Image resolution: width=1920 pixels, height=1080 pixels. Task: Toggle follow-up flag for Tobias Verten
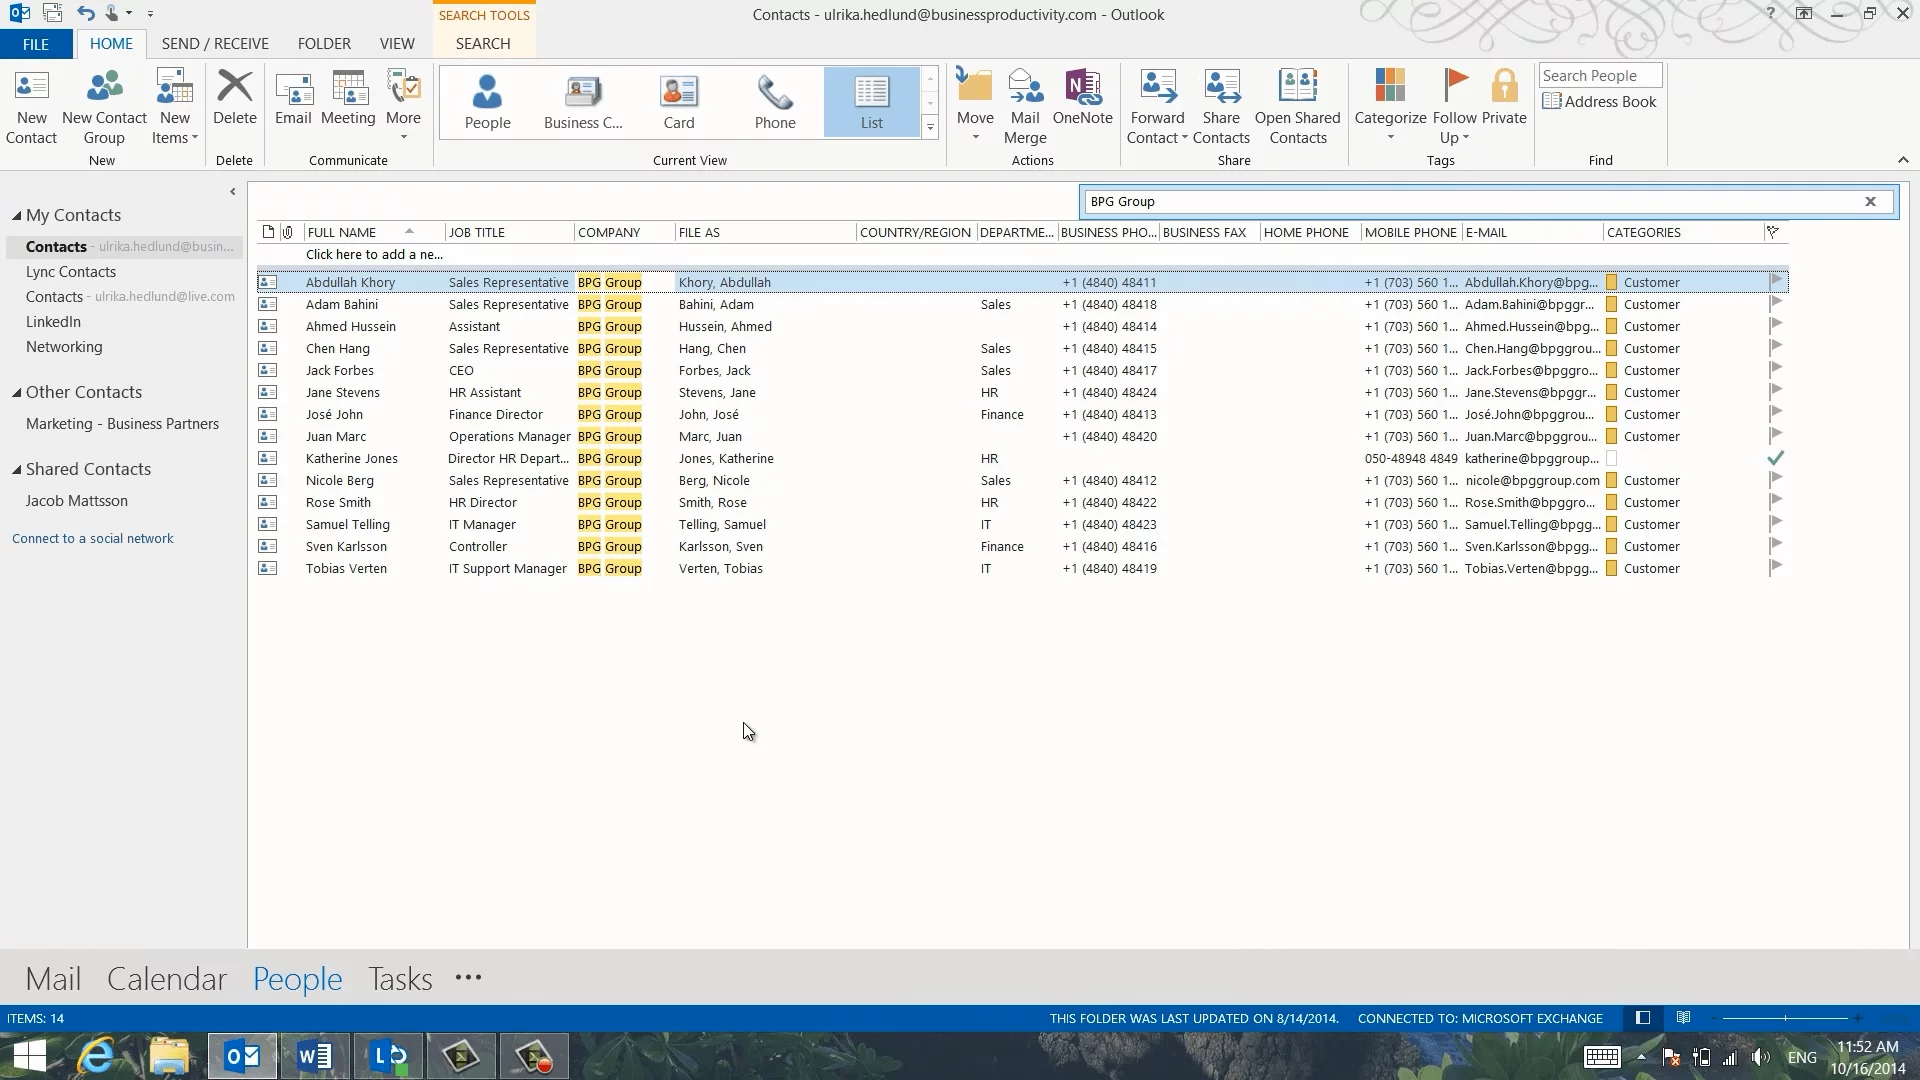(1776, 568)
